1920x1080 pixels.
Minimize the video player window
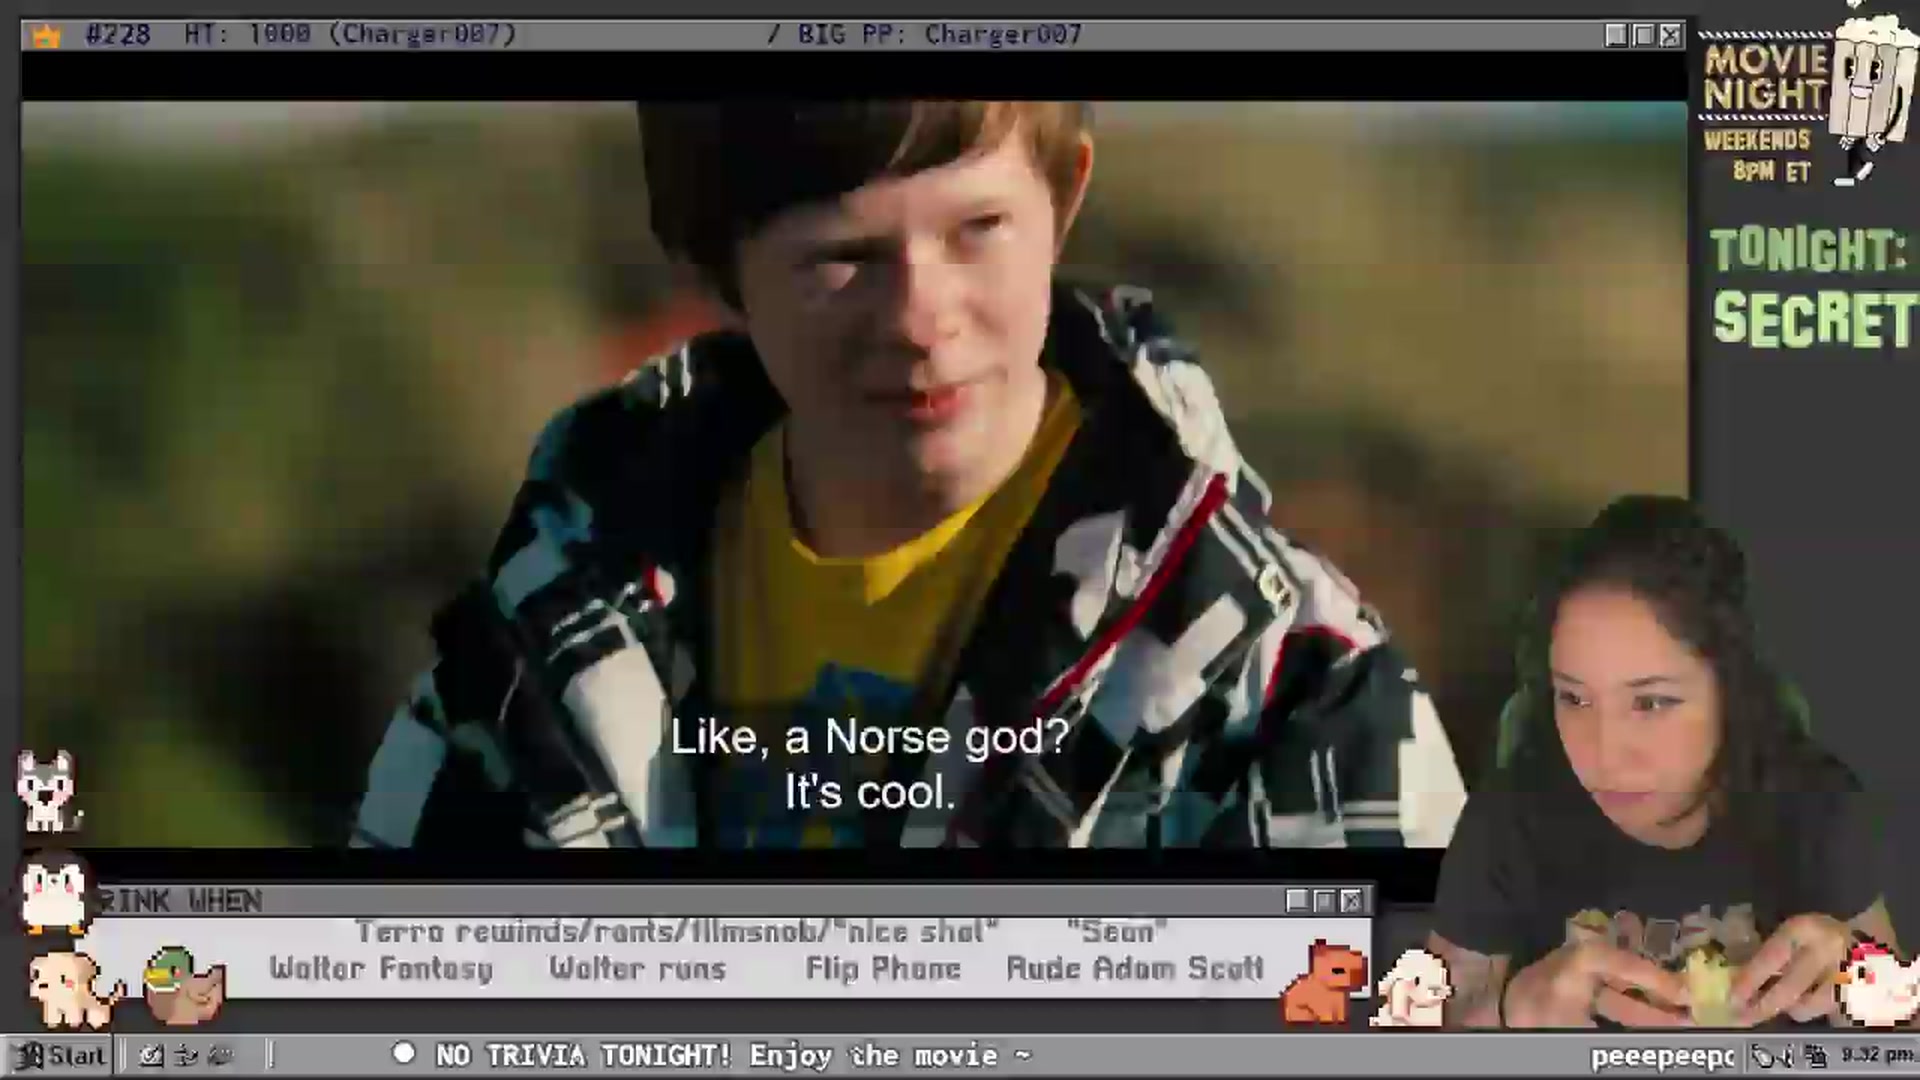pyautogui.click(x=1616, y=36)
